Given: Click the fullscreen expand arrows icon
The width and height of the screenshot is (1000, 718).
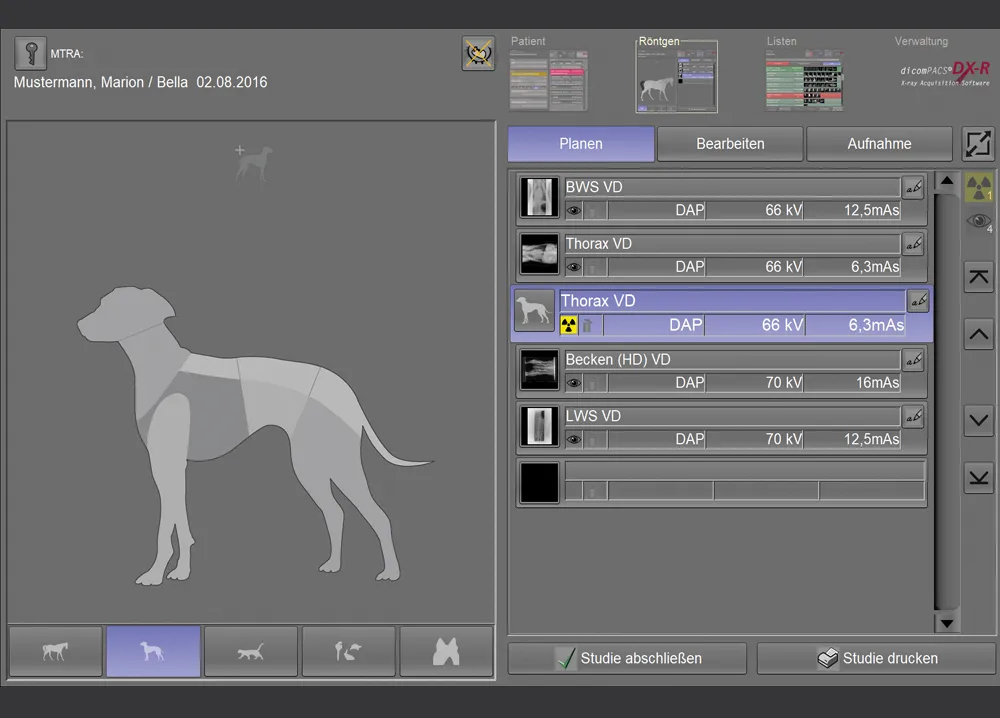Looking at the screenshot, I should click(x=978, y=144).
